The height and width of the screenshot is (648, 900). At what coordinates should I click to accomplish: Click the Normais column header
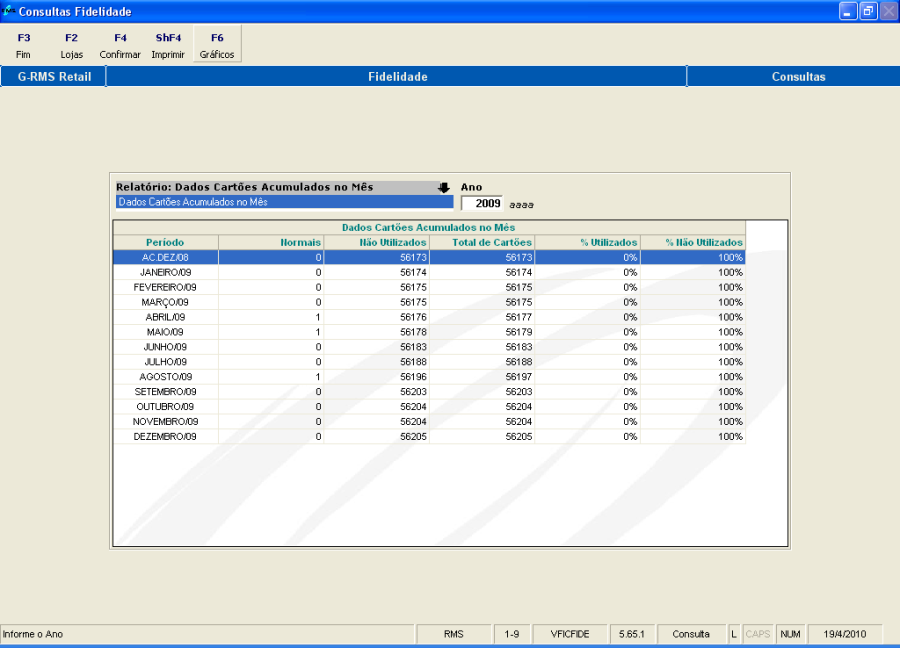point(271,242)
